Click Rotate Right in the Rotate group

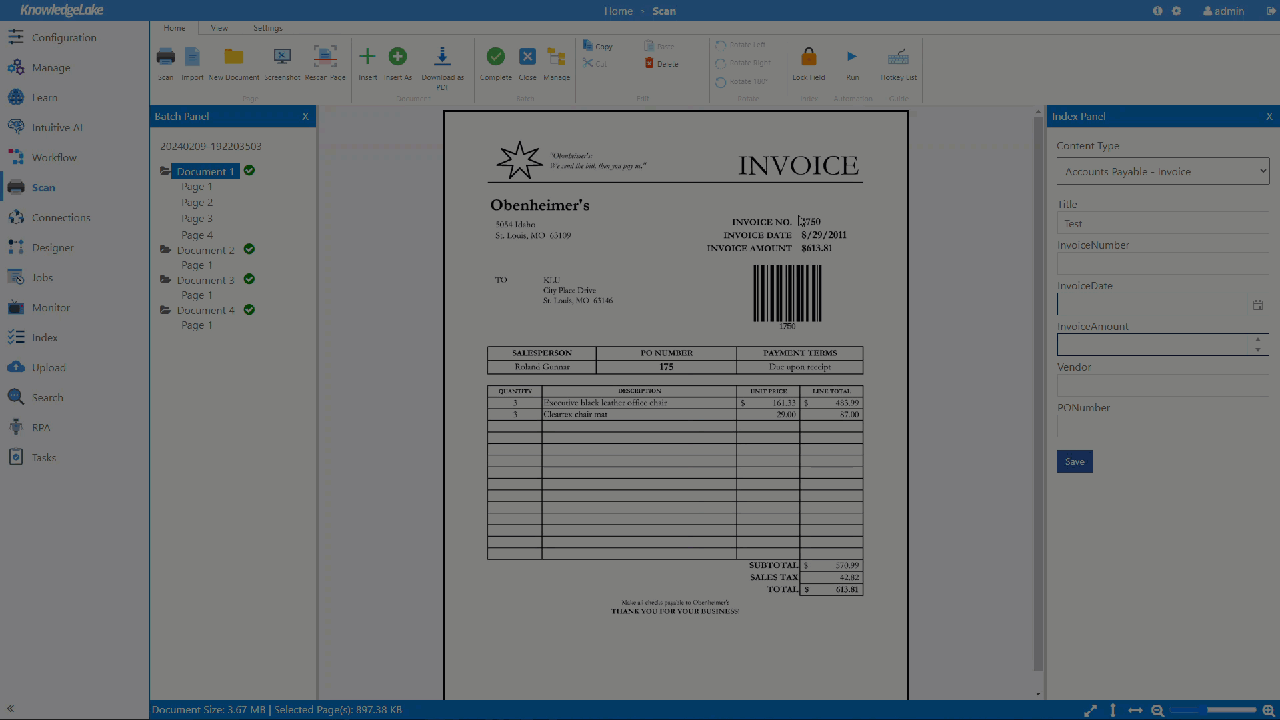pos(742,63)
